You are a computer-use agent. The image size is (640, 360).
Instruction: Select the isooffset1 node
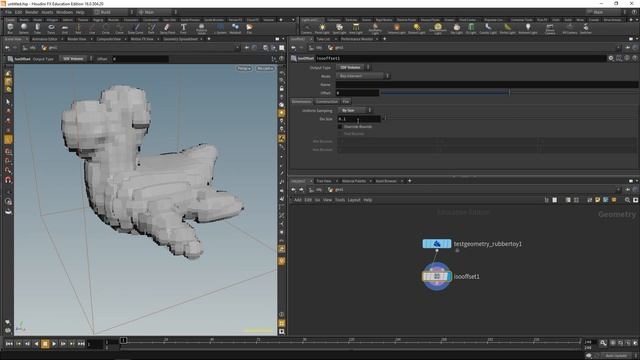pyautogui.click(x=437, y=276)
